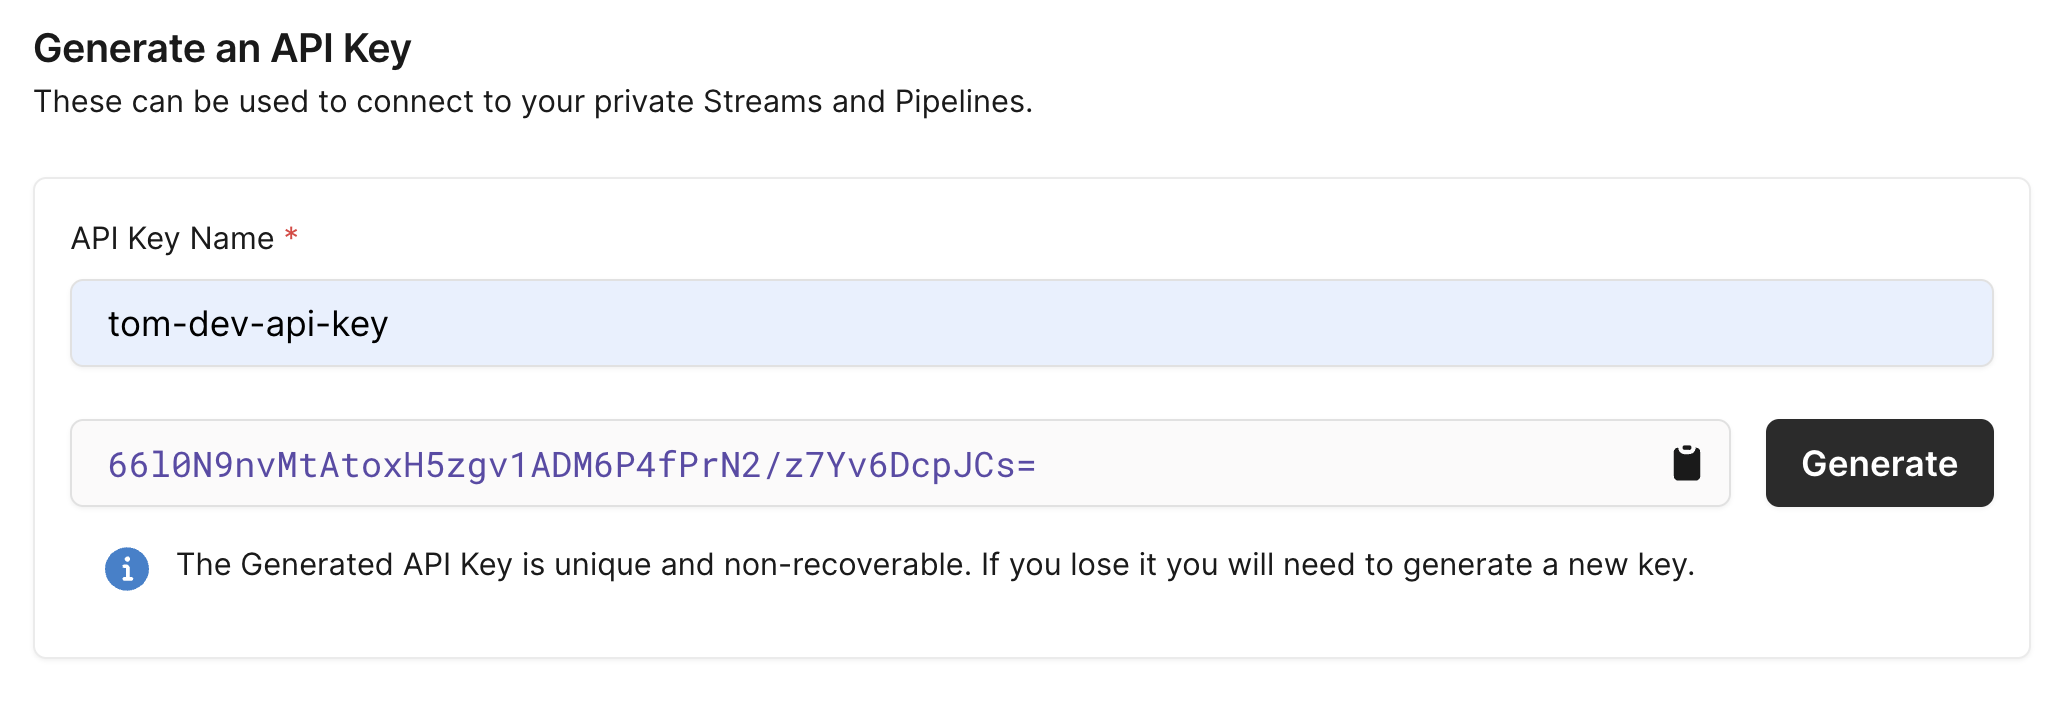Click the red required asterisk
This screenshot has height=702, width=2070.
(x=291, y=236)
